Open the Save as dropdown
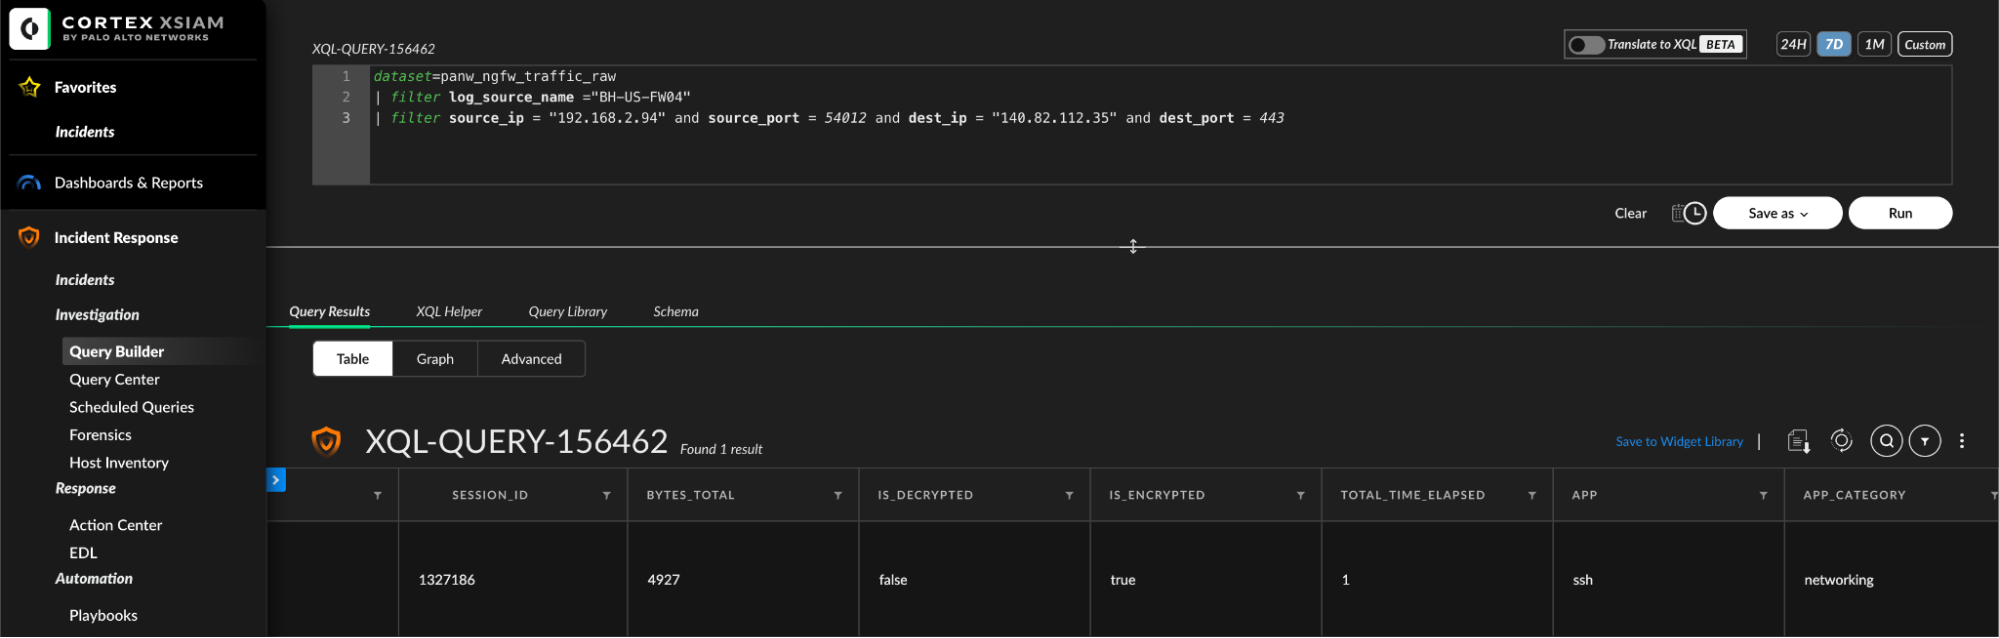 (x=1777, y=213)
